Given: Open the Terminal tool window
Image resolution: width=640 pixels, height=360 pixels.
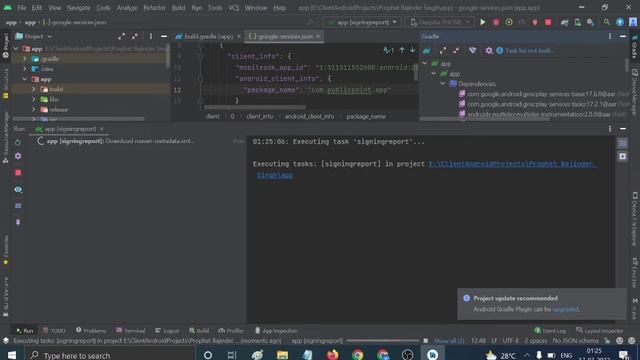Looking at the screenshot, I should 131,331.
